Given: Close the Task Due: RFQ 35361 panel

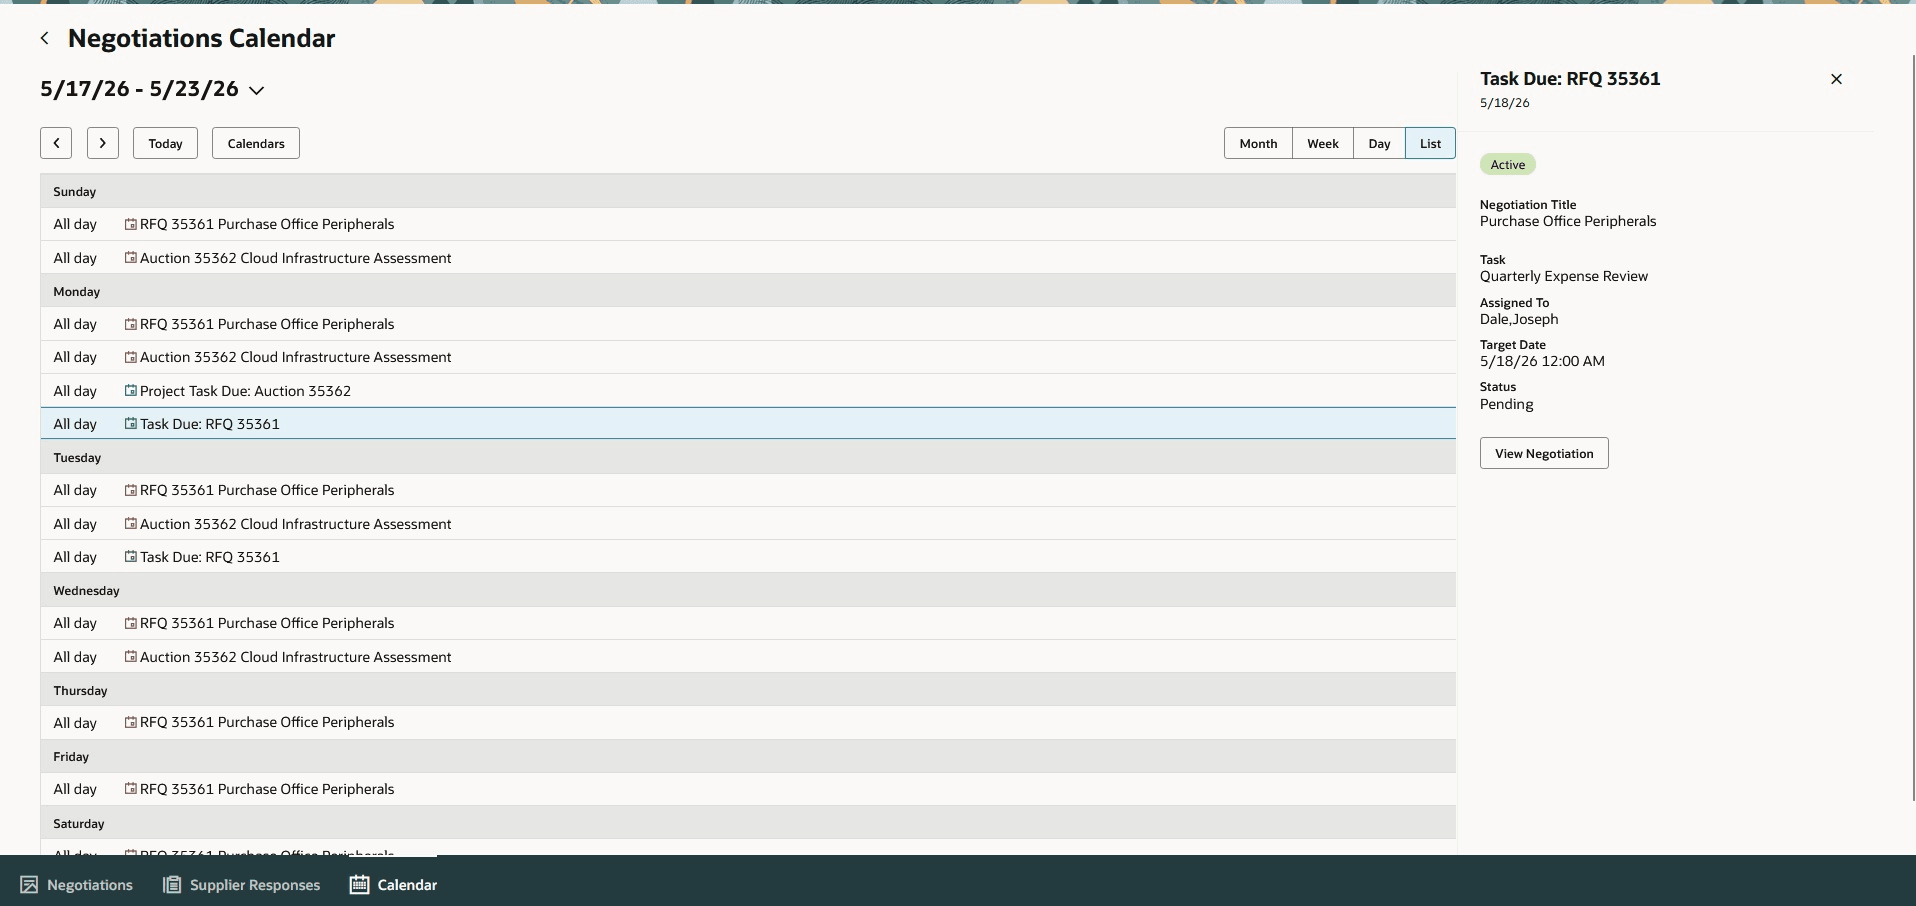Looking at the screenshot, I should pyautogui.click(x=1836, y=79).
